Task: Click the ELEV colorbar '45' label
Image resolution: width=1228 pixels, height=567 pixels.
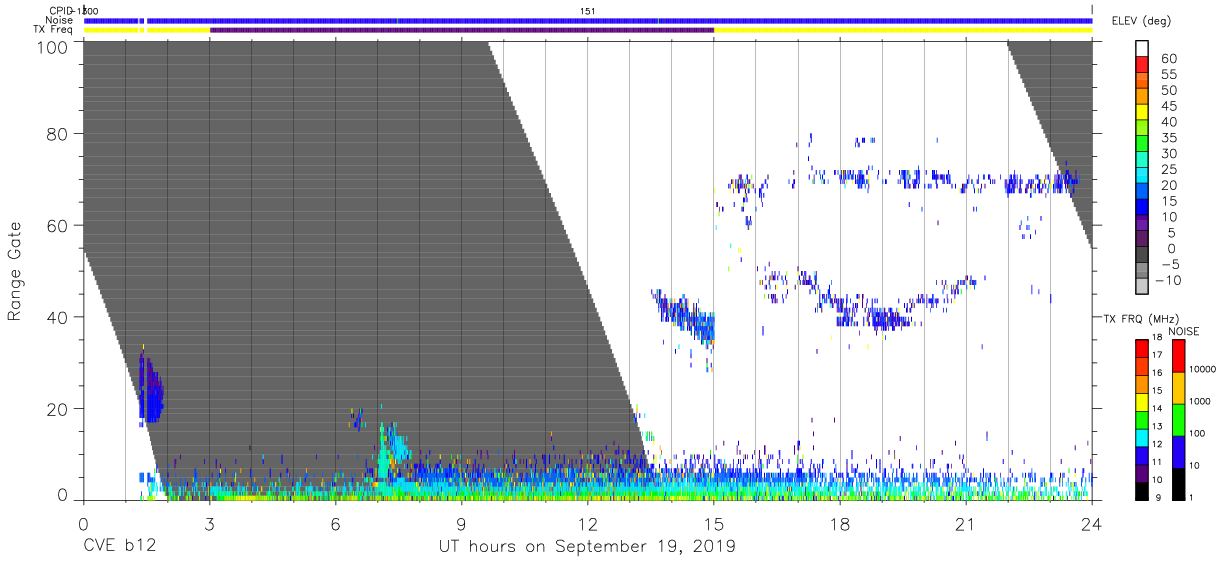Action: click(1167, 107)
